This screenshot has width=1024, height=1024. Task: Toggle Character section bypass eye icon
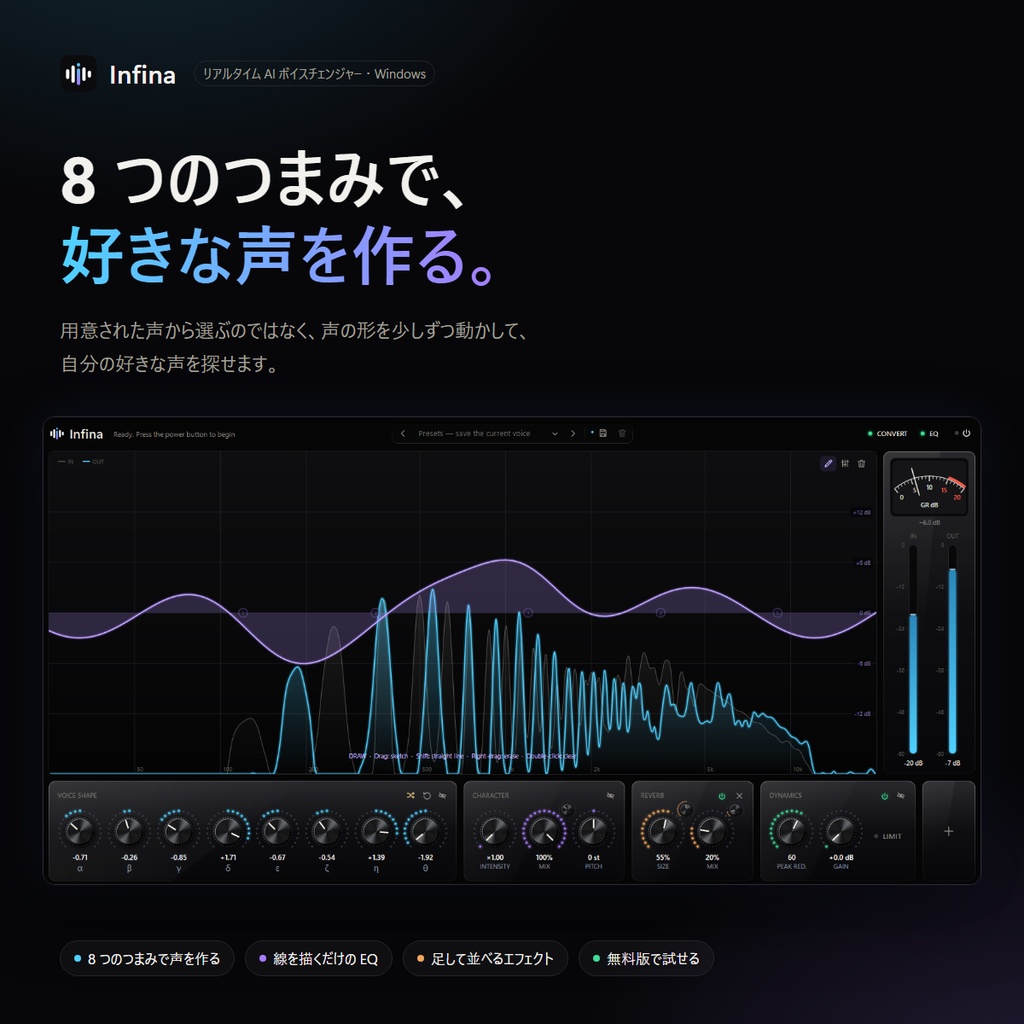pyautogui.click(x=611, y=795)
